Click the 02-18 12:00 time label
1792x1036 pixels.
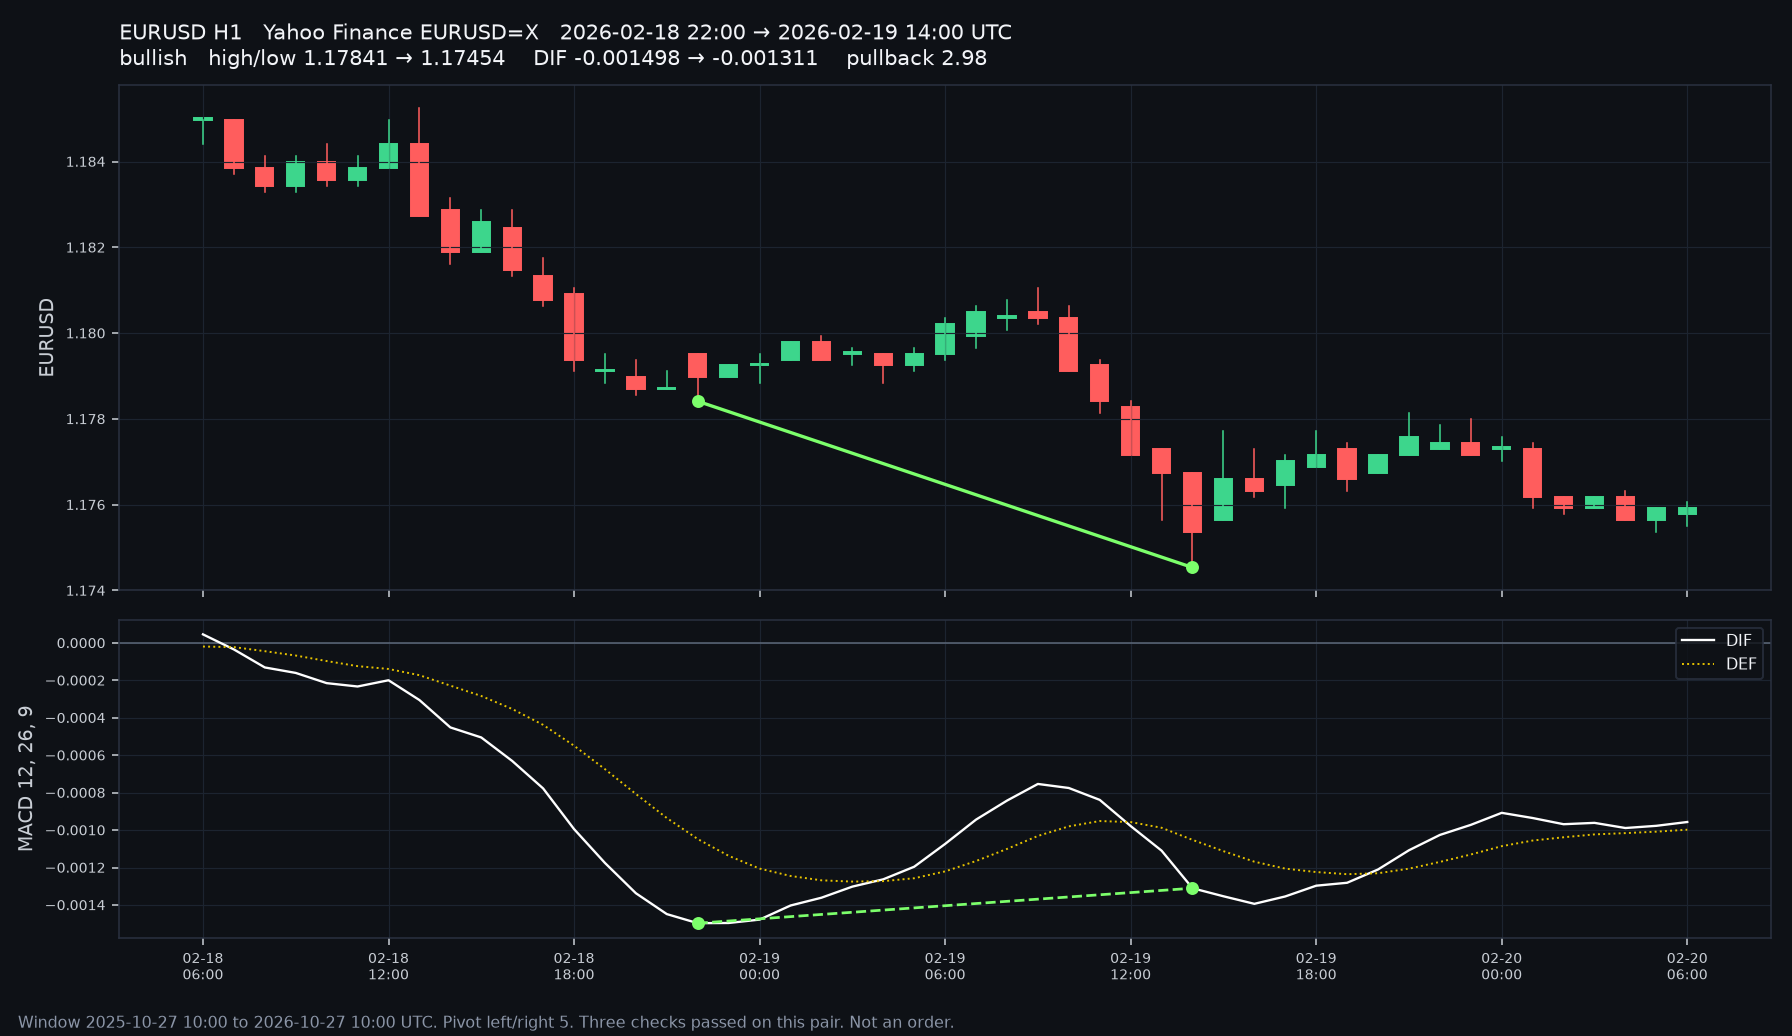coord(388,966)
